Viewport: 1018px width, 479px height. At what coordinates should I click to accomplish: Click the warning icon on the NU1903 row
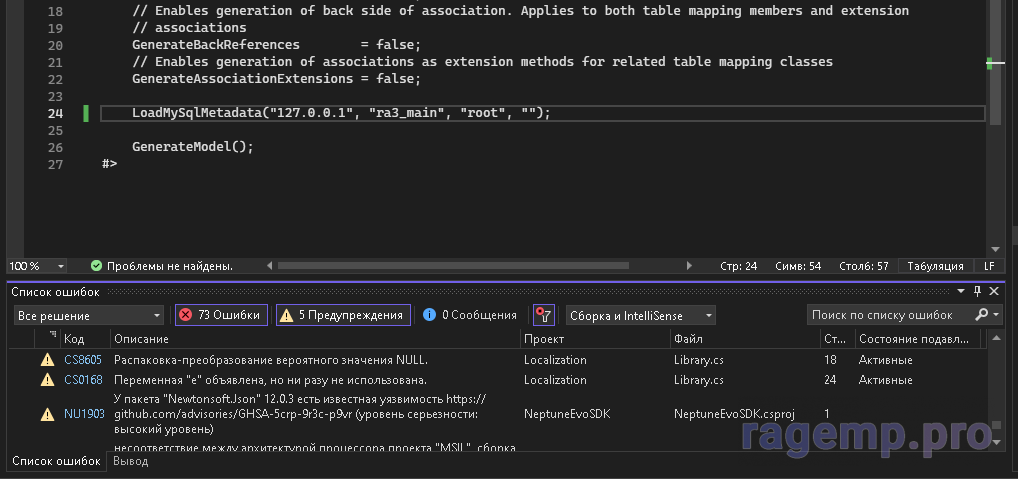[x=46, y=414]
